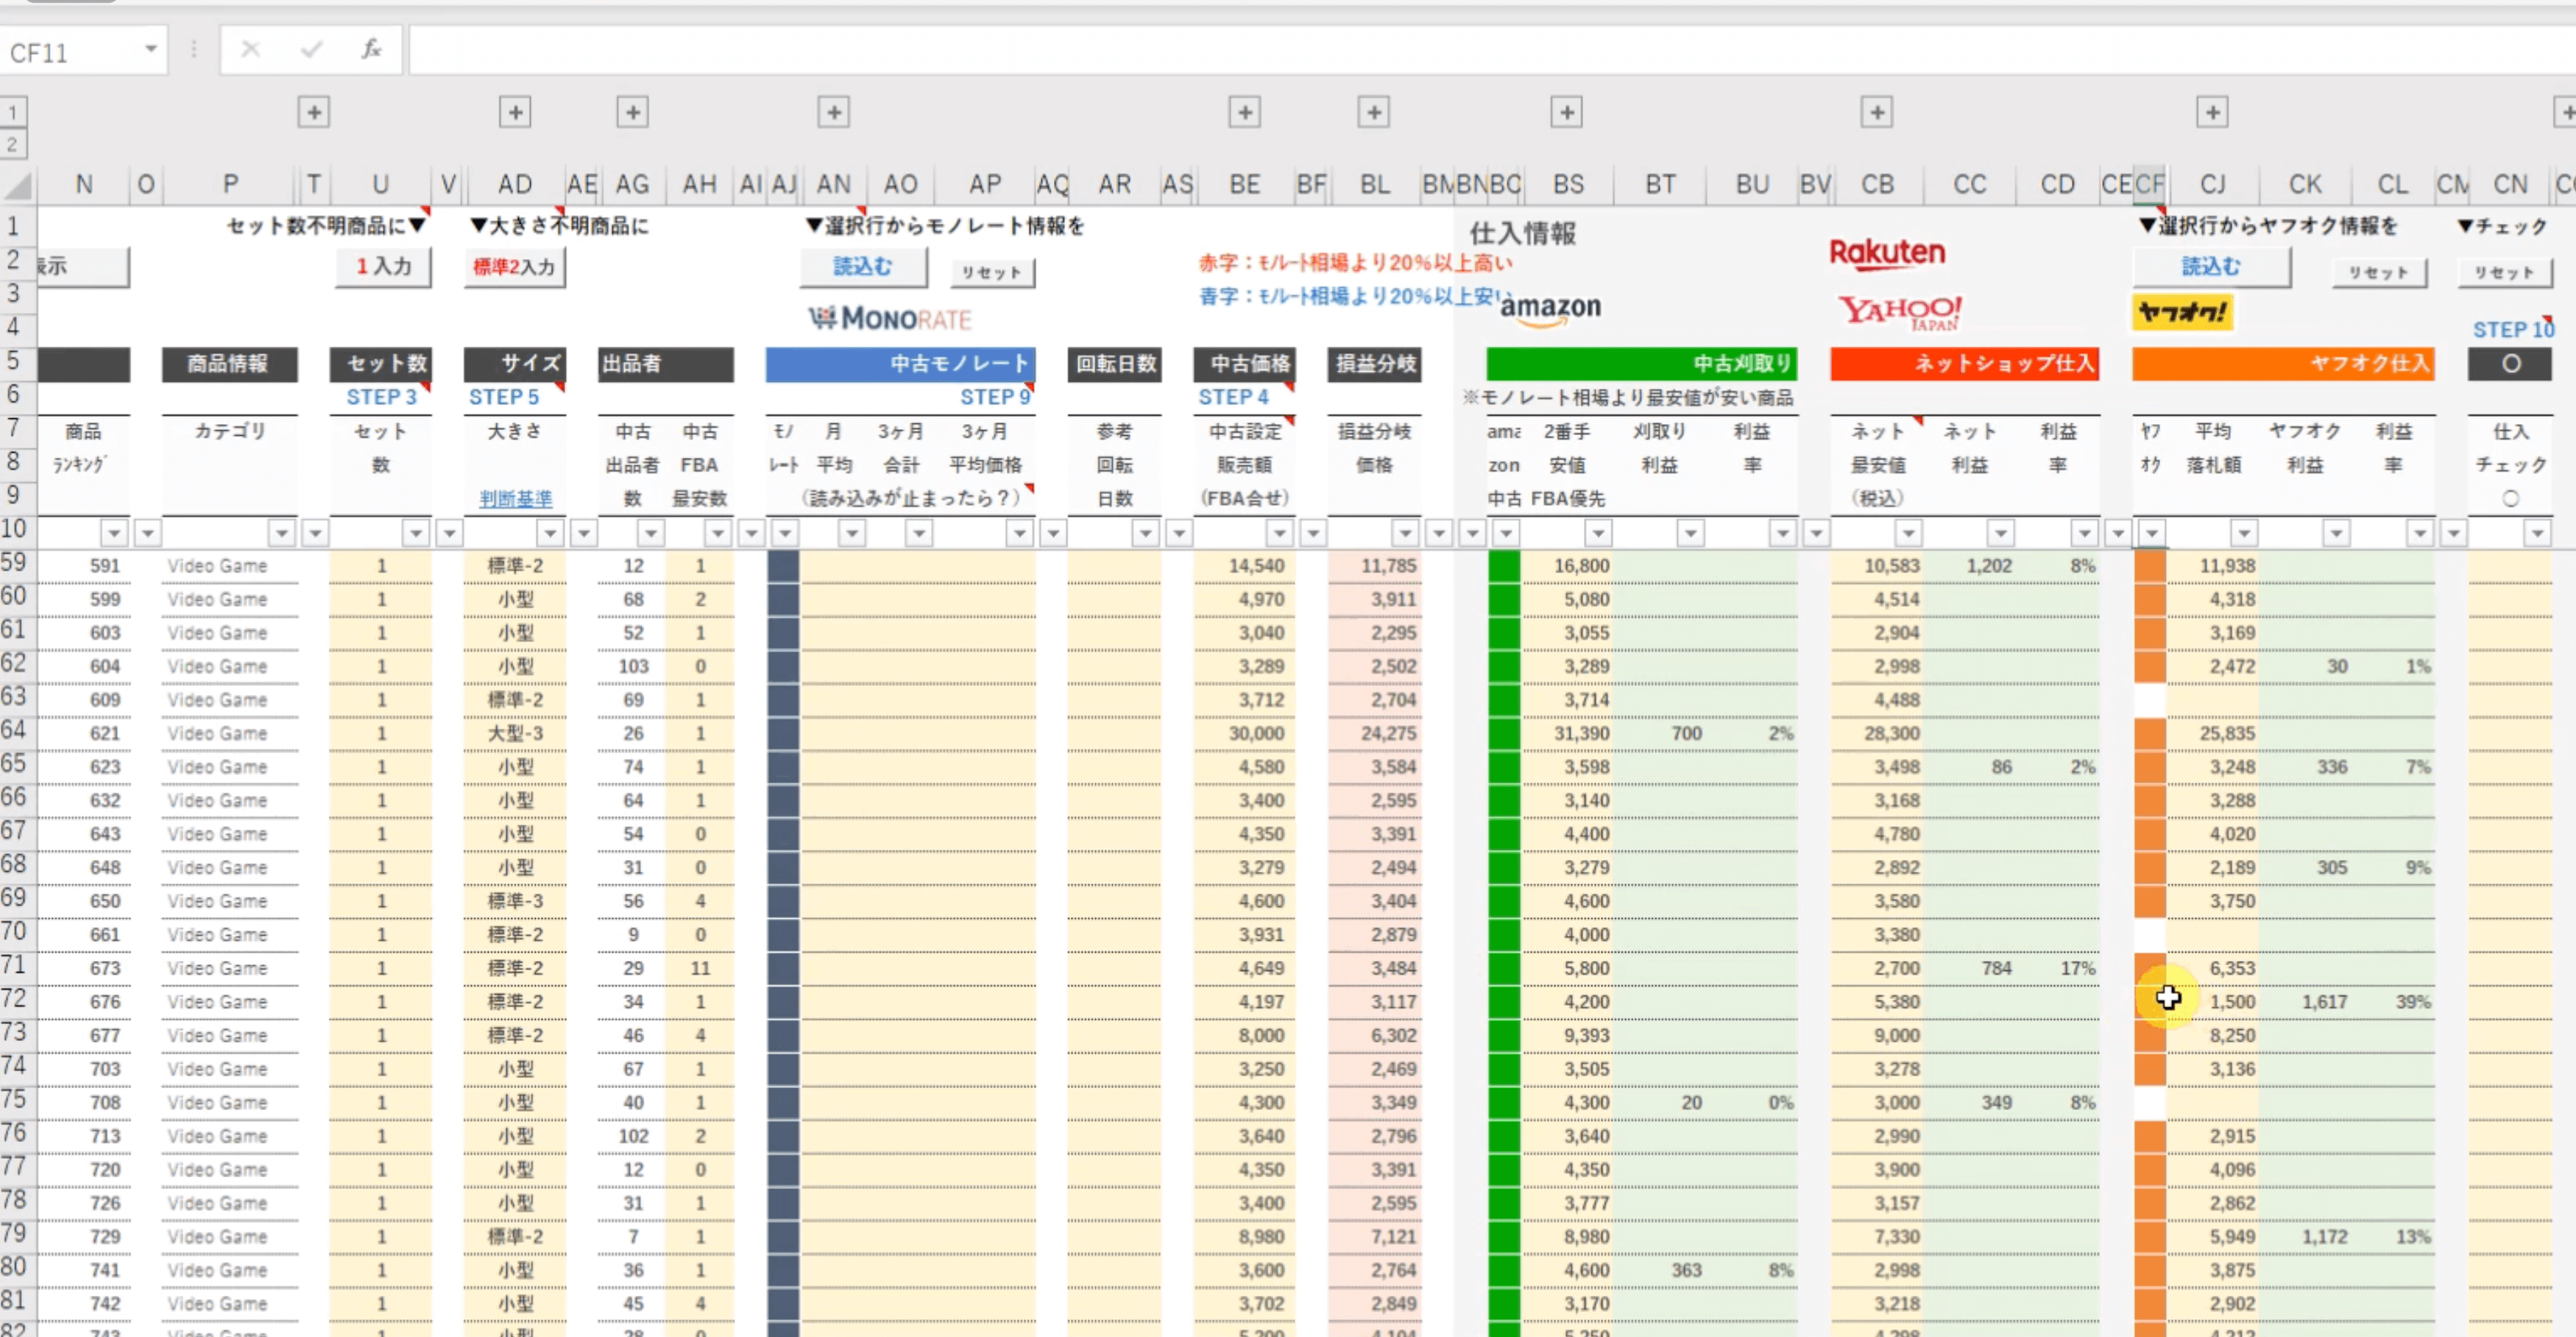Select column header BS
The width and height of the screenshot is (2576, 1337).
pyautogui.click(x=1568, y=185)
